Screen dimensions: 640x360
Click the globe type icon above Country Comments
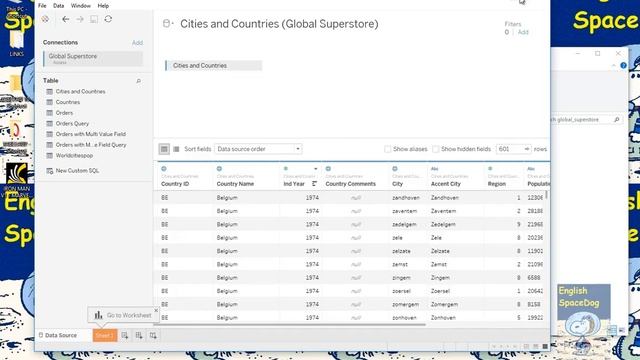pos(328,169)
